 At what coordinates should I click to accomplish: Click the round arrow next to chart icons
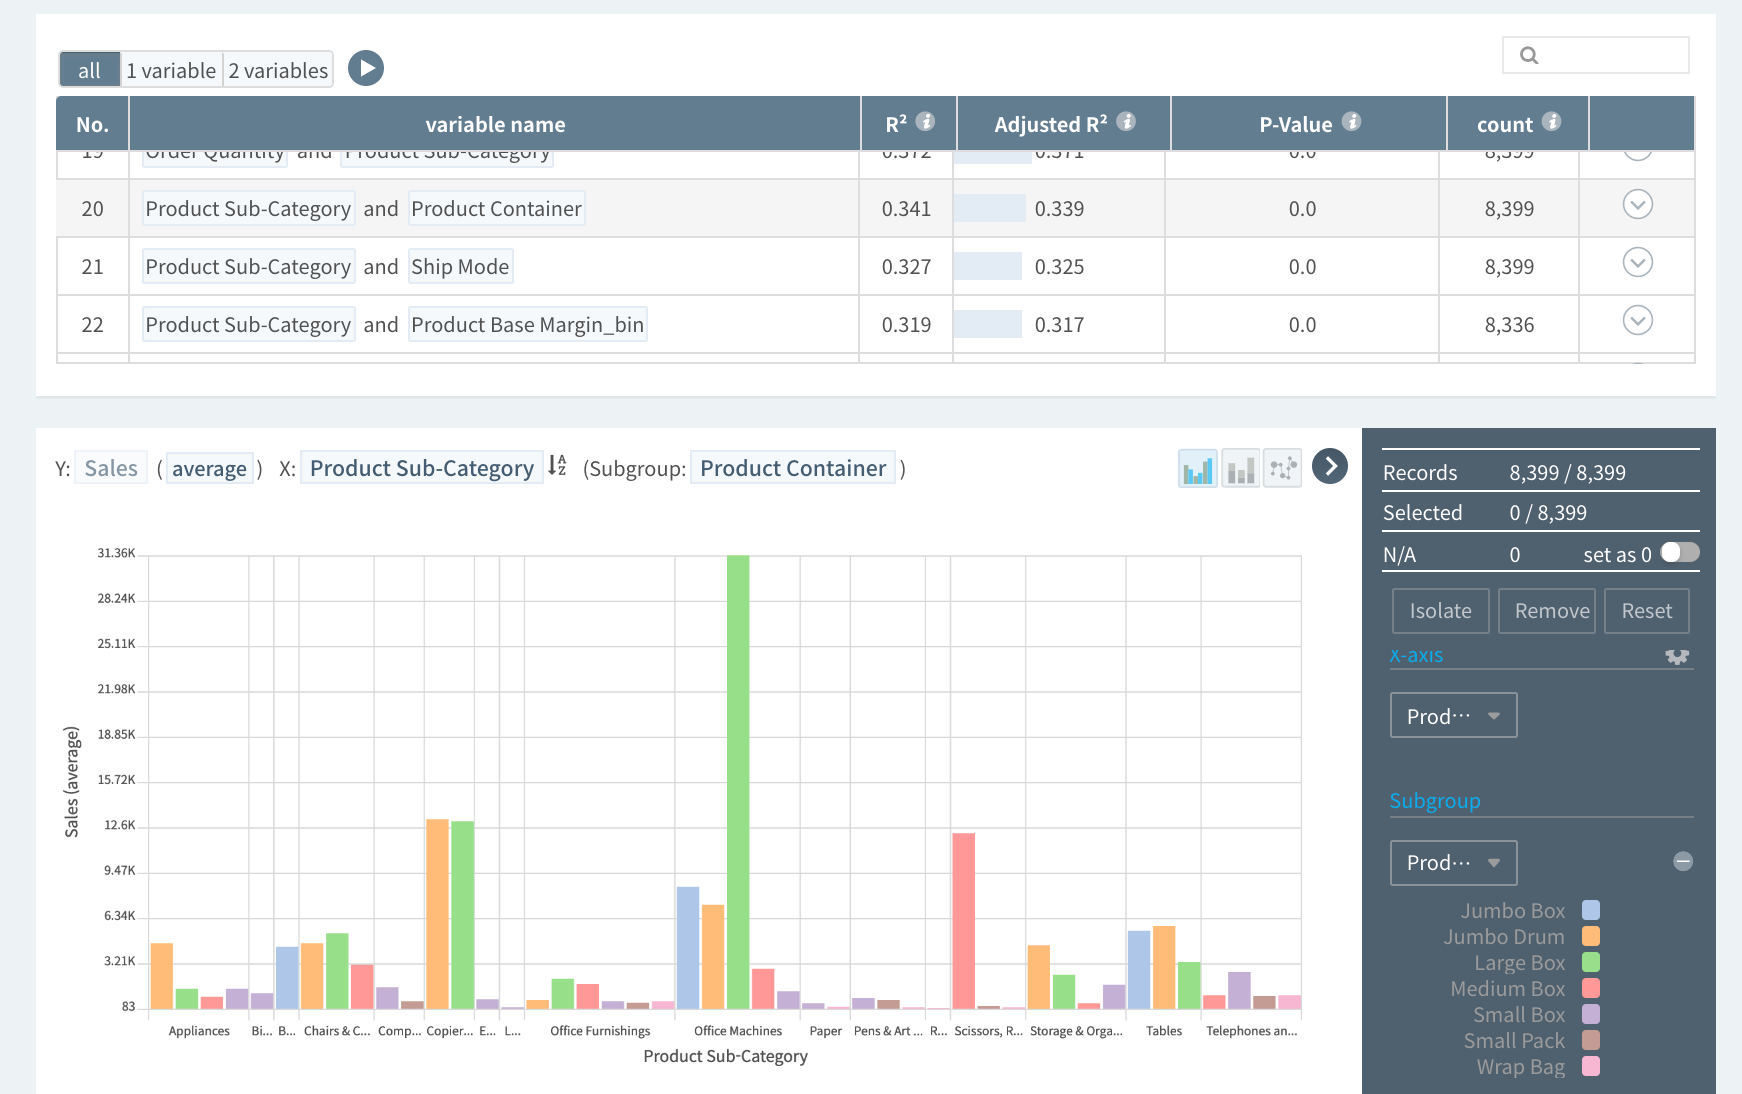[x=1330, y=466]
